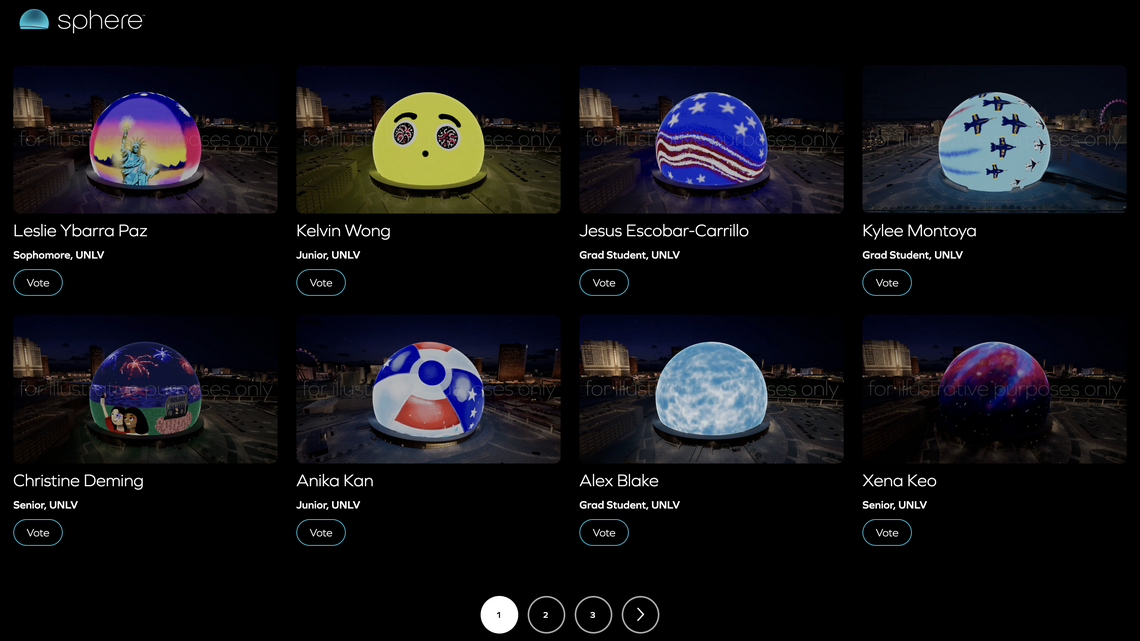The image size is (1140, 641).
Task: Go to next page with arrow button
Action: (640, 615)
